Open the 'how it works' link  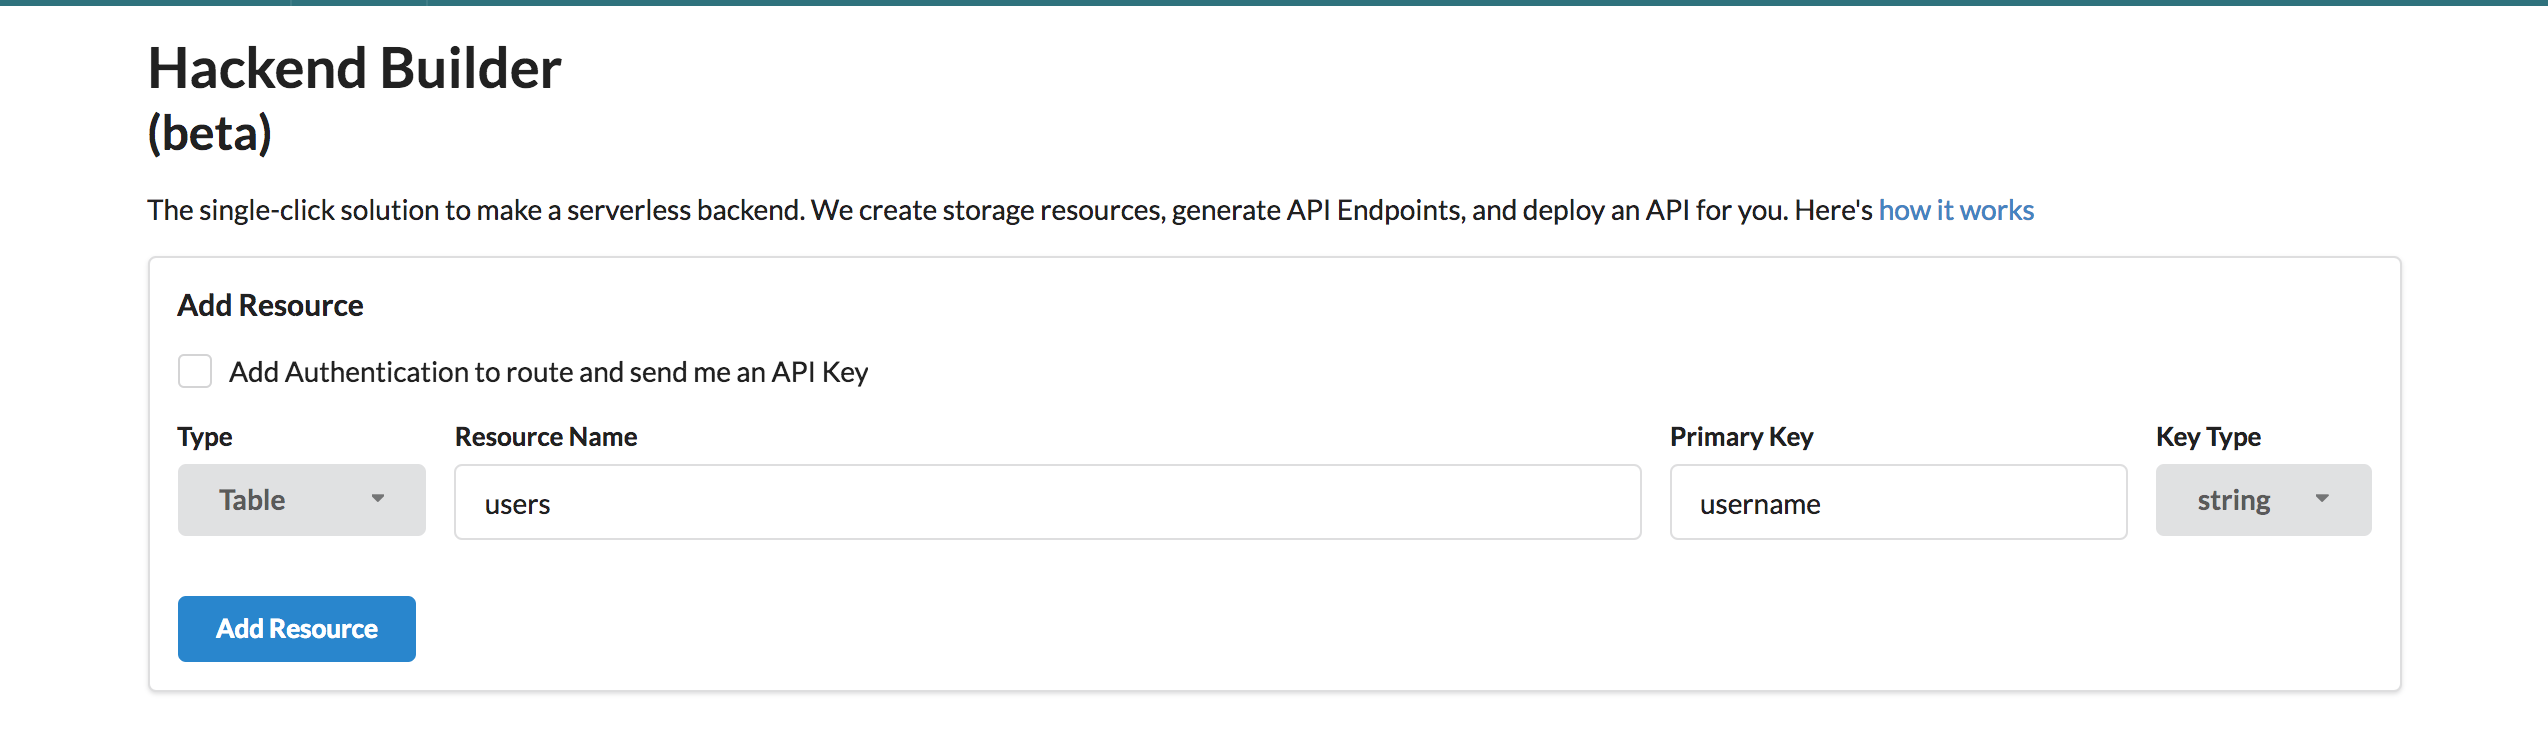coord(1956,210)
